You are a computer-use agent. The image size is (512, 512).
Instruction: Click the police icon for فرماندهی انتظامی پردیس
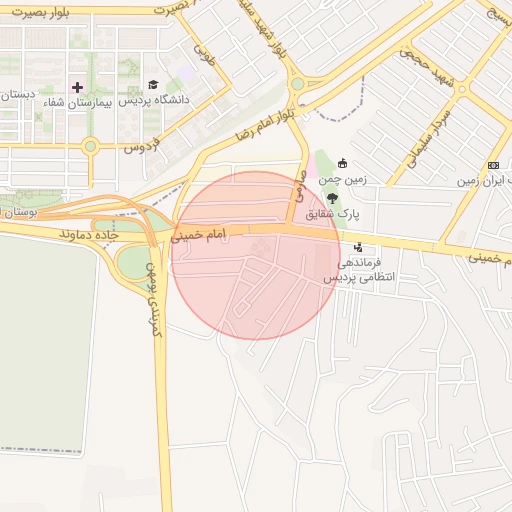click(x=358, y=247)
